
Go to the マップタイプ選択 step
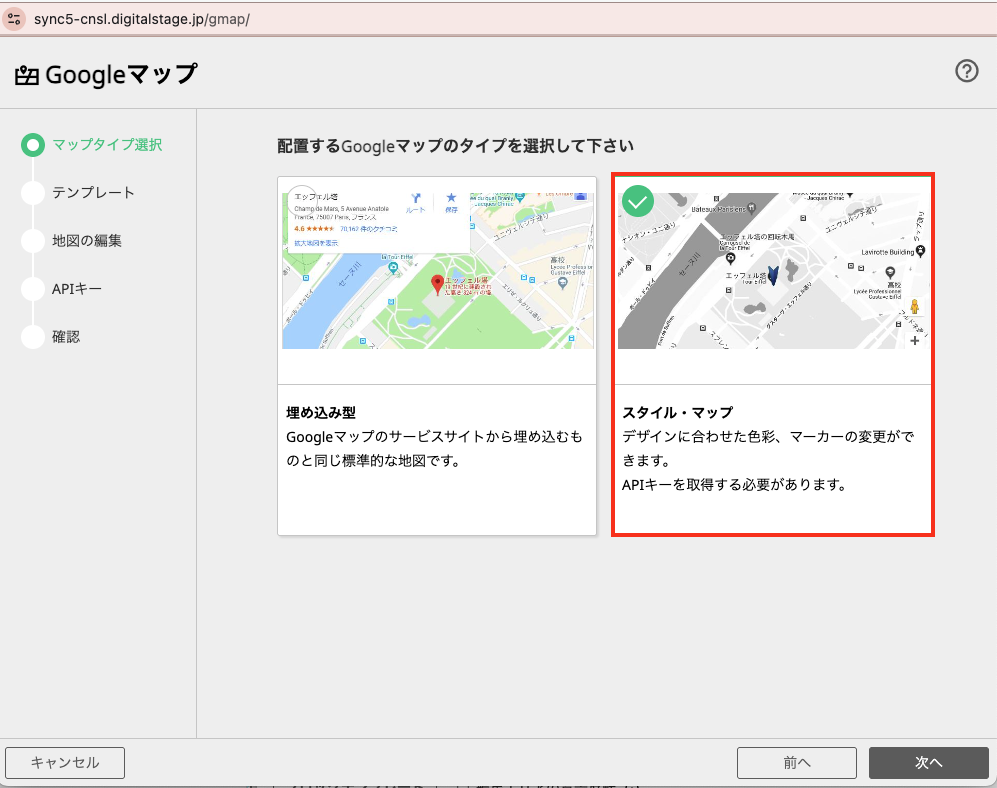107,145
